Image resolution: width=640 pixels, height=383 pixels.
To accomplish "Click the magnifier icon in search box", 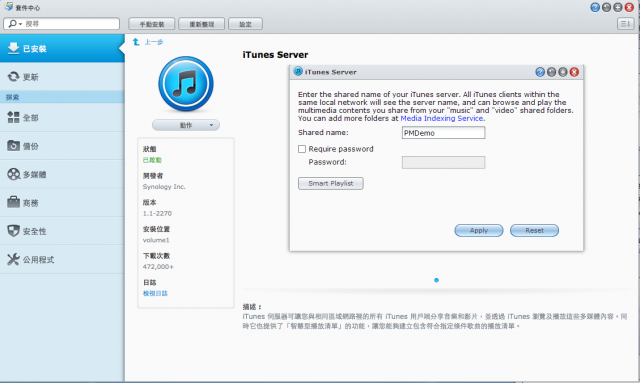I will 13,24.
